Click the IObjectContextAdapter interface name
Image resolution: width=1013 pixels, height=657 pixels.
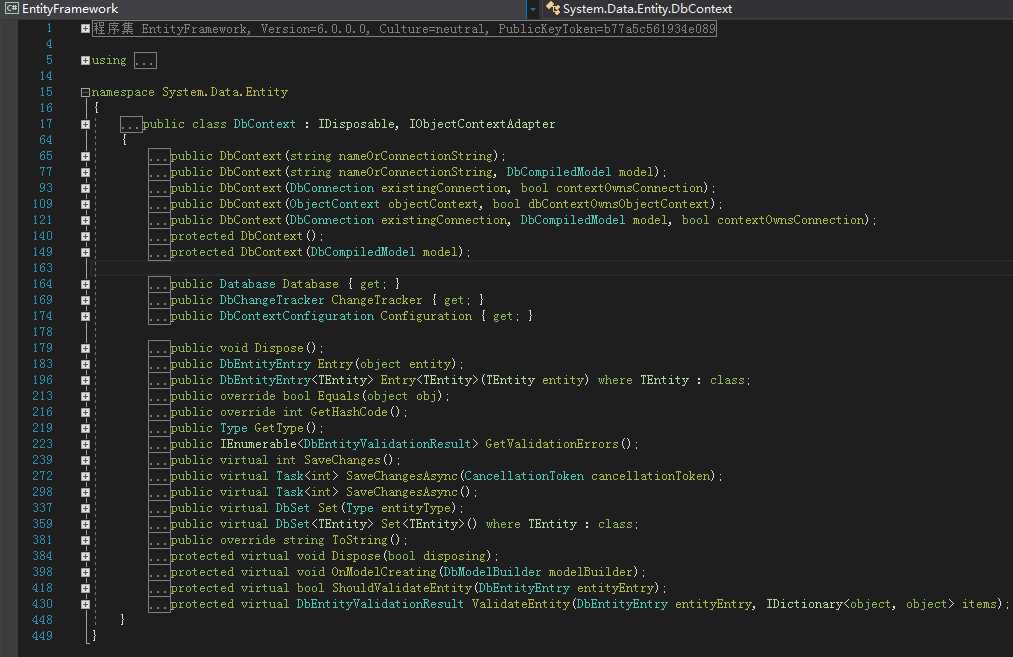(482, 124)
